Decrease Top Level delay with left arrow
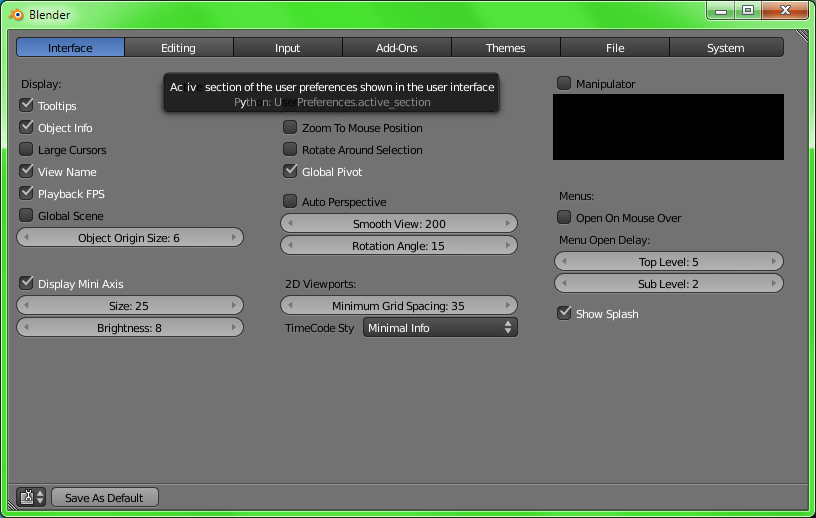Image resolution: width=816 pixels, height=518 pixels. pyautogui.click(x=564, y=261)
